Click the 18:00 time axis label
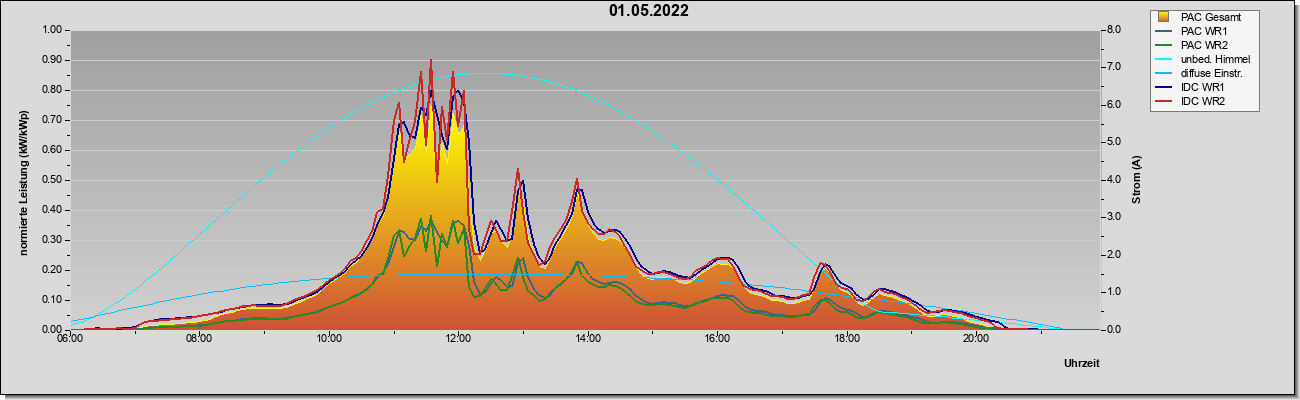Screen dimensions: 1300x400 pyautogui.click(x=847, y=340)
